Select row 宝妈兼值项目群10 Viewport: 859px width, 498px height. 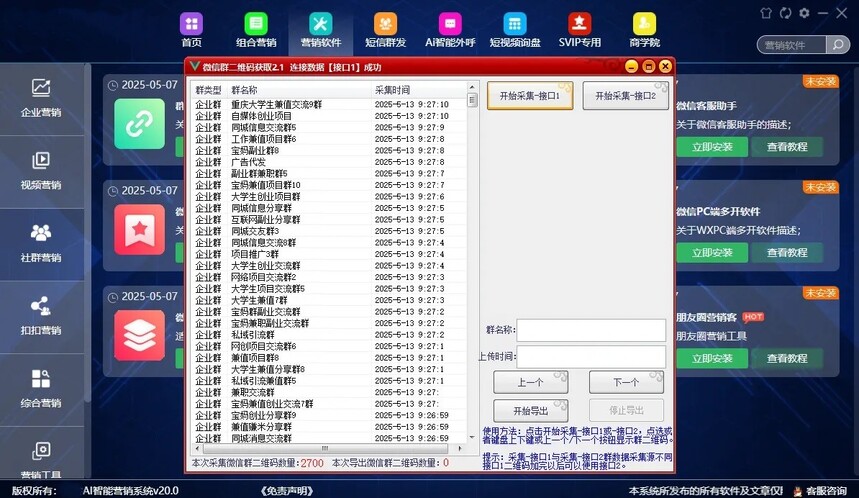(329, 185)
